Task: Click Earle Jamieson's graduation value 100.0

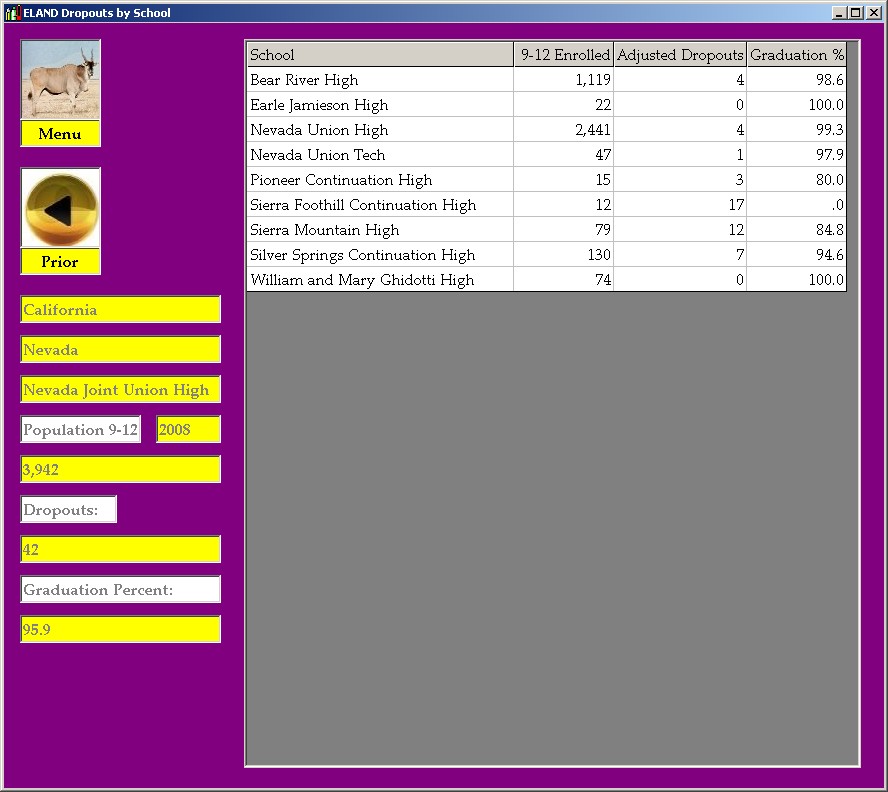Action: pyautogui.click(x=826, y=105)
